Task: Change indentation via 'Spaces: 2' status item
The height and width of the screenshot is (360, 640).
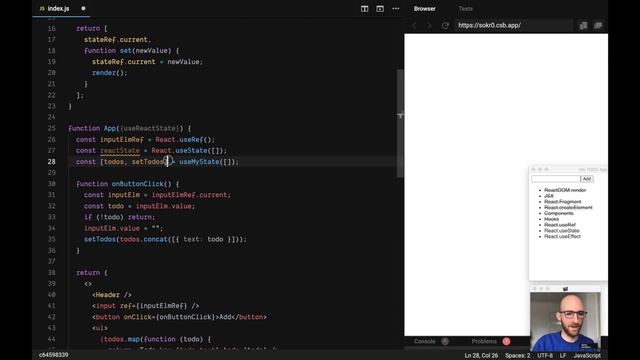Action: point(518,356)
